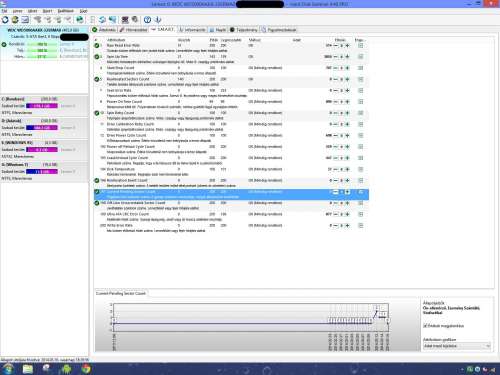Select the Reallocated Event Count row

231,183
